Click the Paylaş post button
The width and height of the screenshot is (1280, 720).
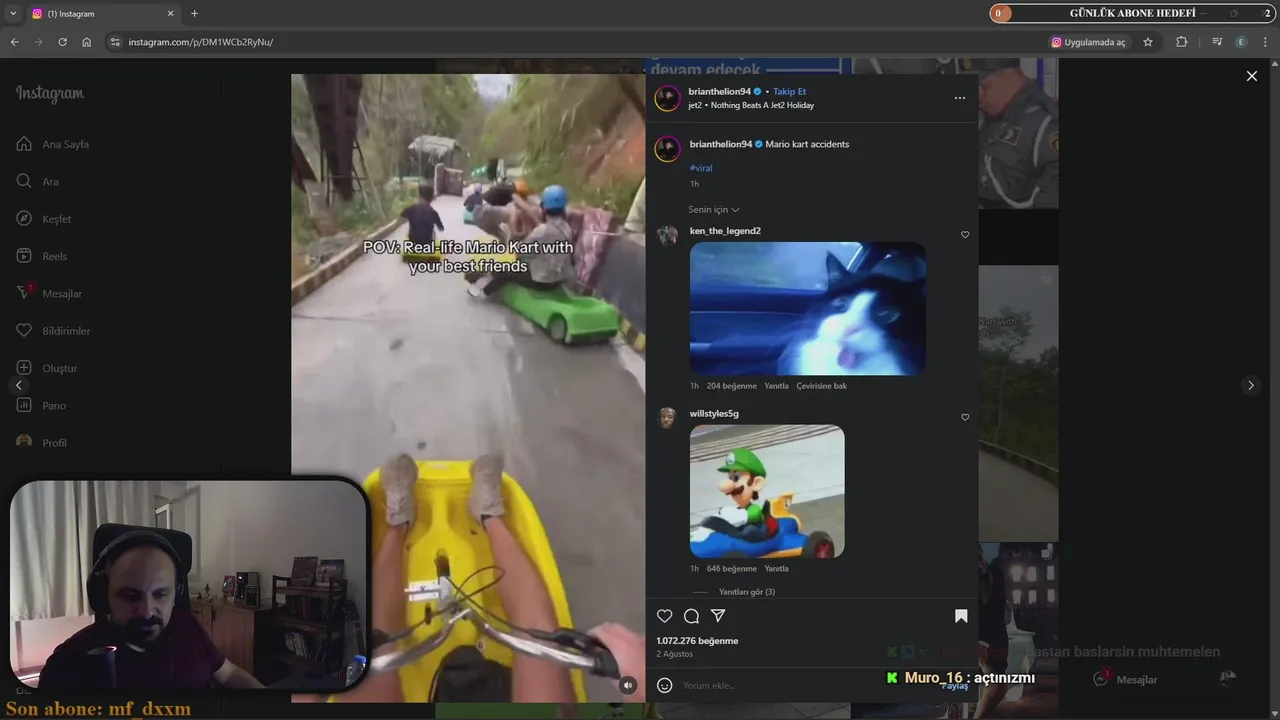(x=955, y=686)
